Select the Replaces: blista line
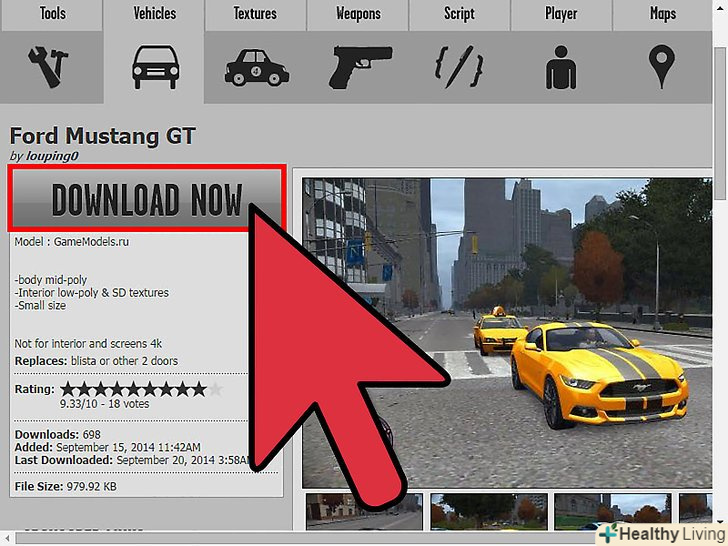 96,361
